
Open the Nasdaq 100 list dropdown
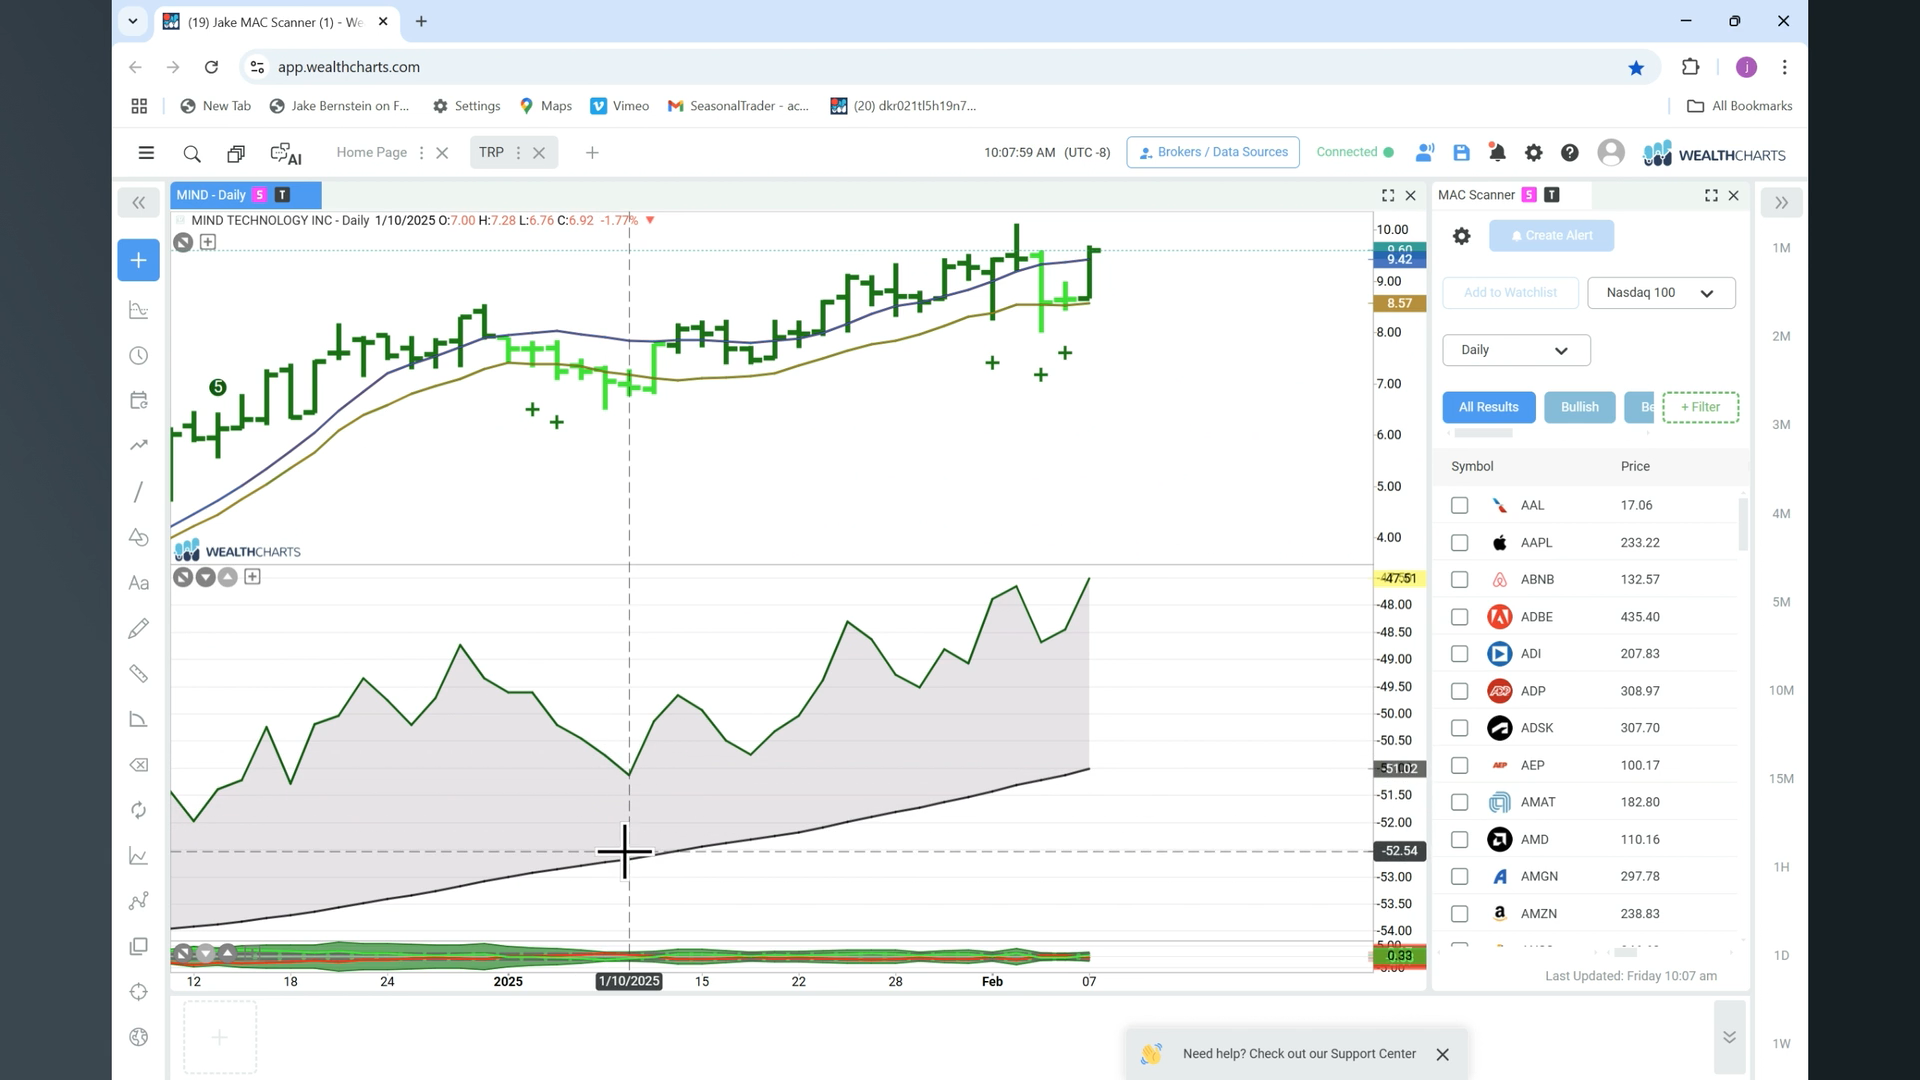click(1661, 293)
